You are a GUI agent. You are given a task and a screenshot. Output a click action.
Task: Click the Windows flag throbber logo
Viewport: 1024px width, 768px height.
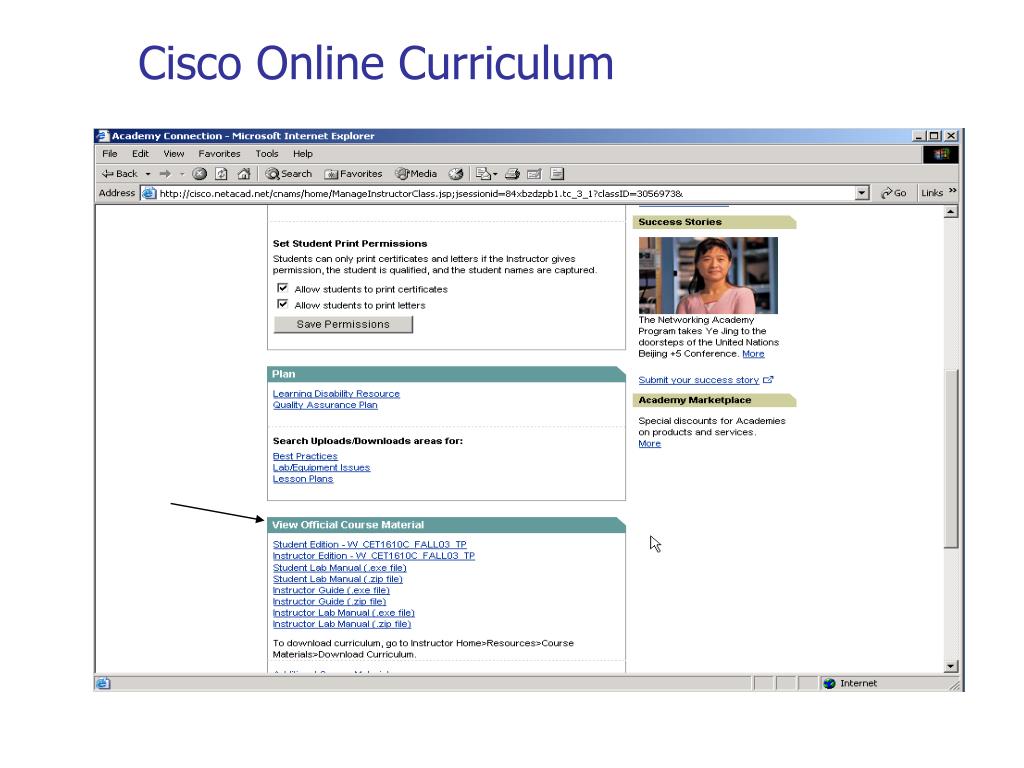click(941, 154)
